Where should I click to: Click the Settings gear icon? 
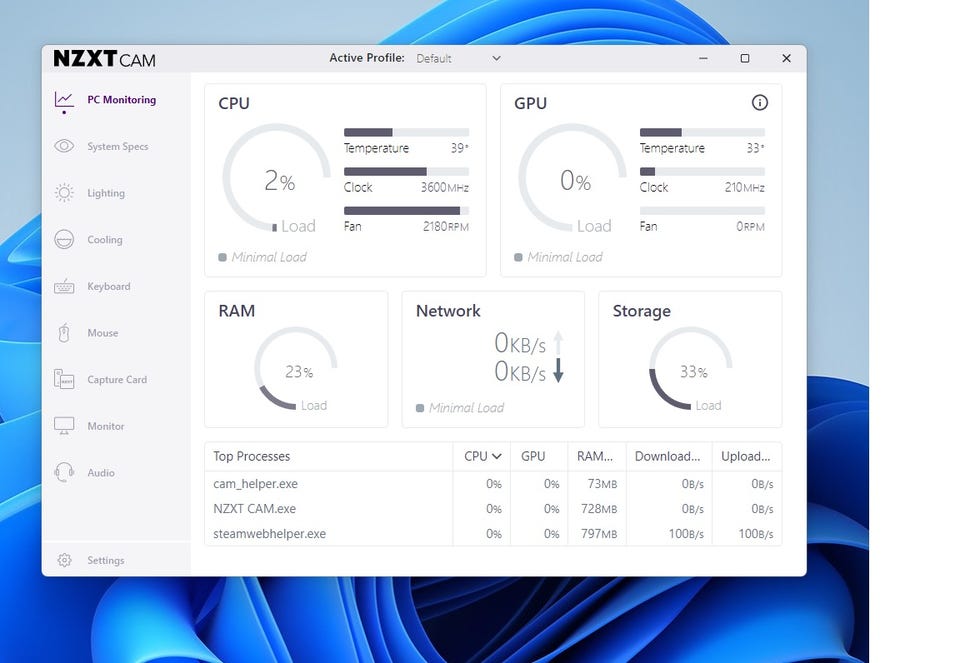(x=64, y=560)
